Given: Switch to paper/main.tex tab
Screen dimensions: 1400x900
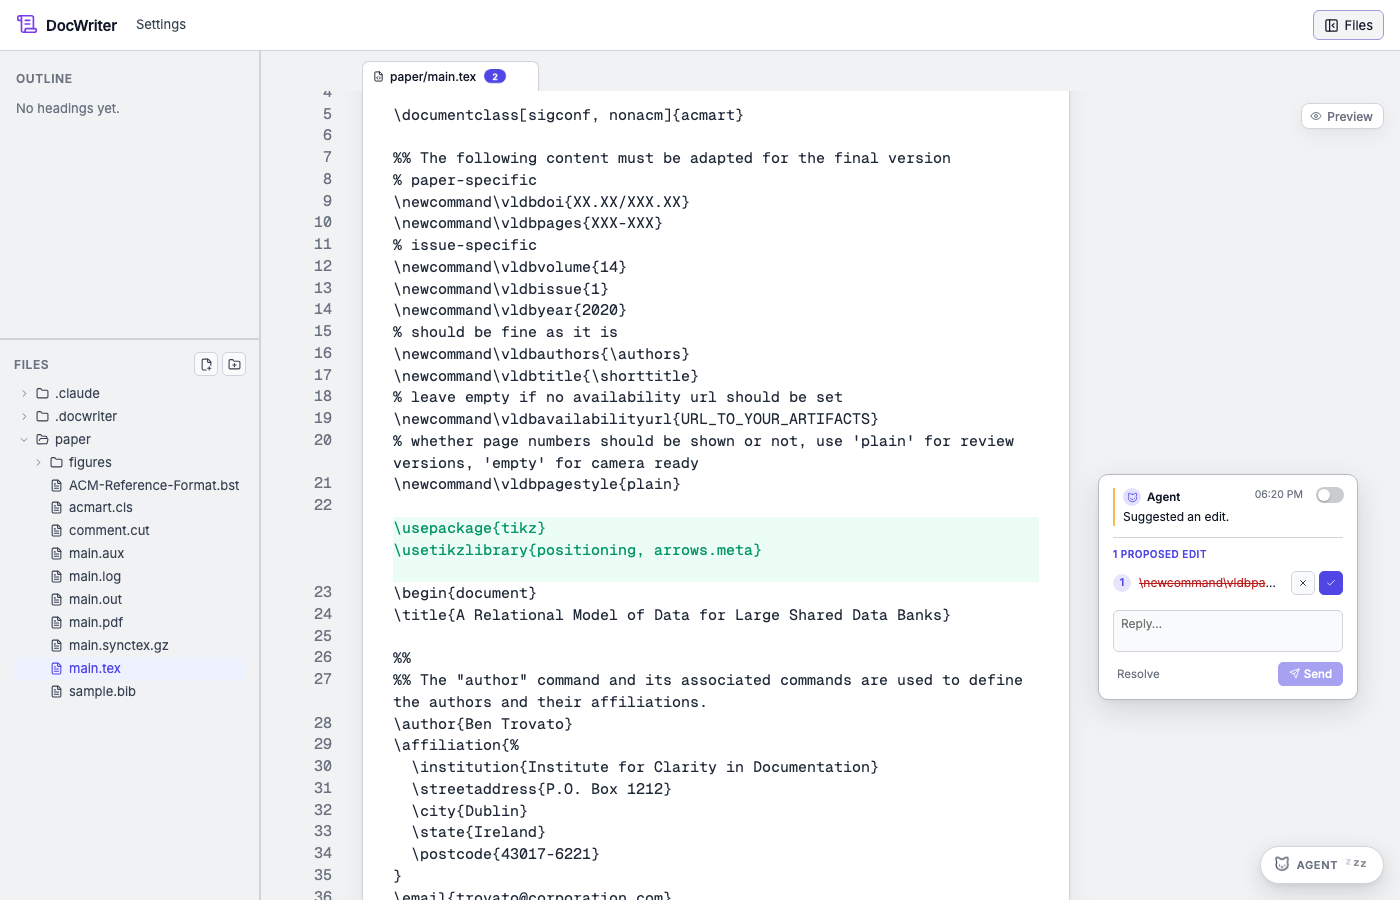Looking at the screenshot, I should 450,76.
